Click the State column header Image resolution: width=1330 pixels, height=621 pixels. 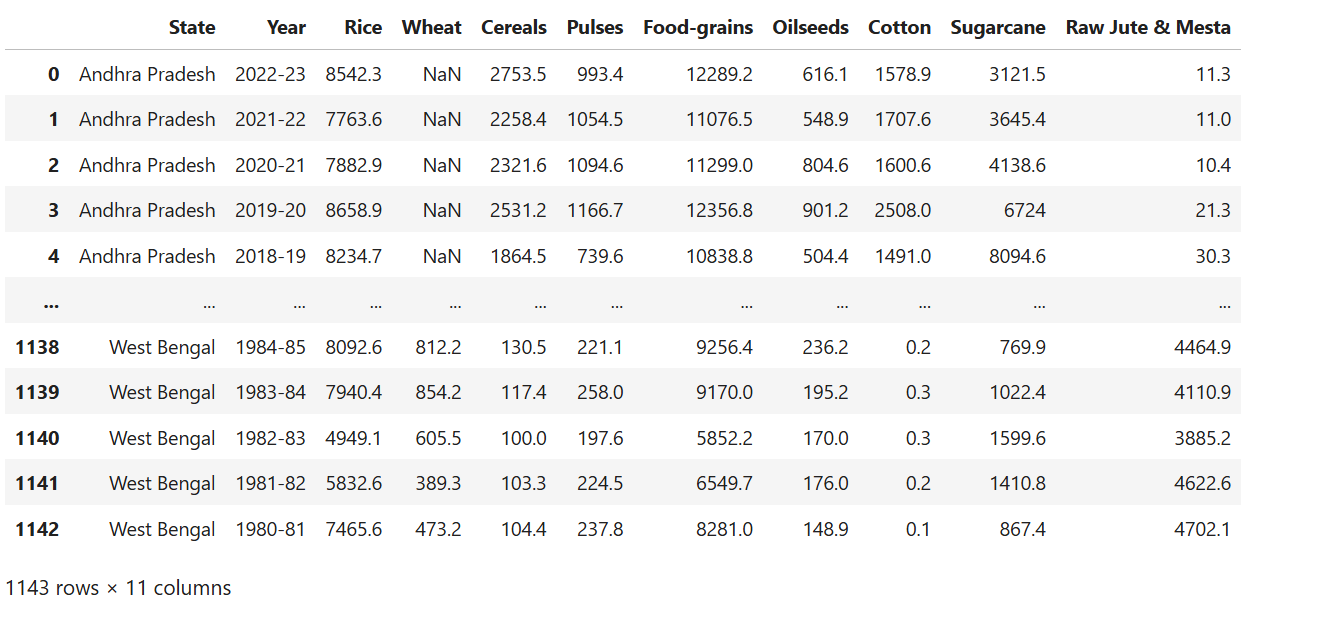[191, 28]
